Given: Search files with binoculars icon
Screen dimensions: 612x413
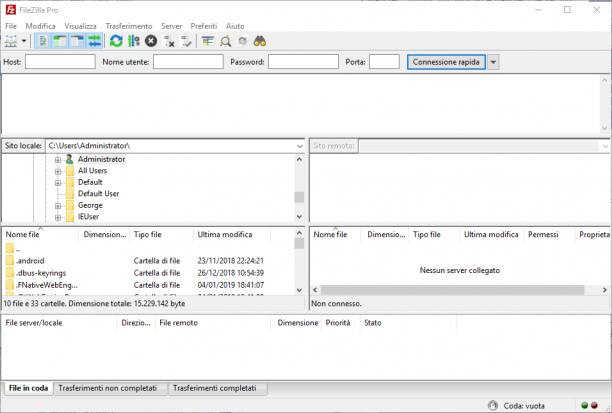Looking at the screenshot, I should pyautogui.click(x=260, y=41).
